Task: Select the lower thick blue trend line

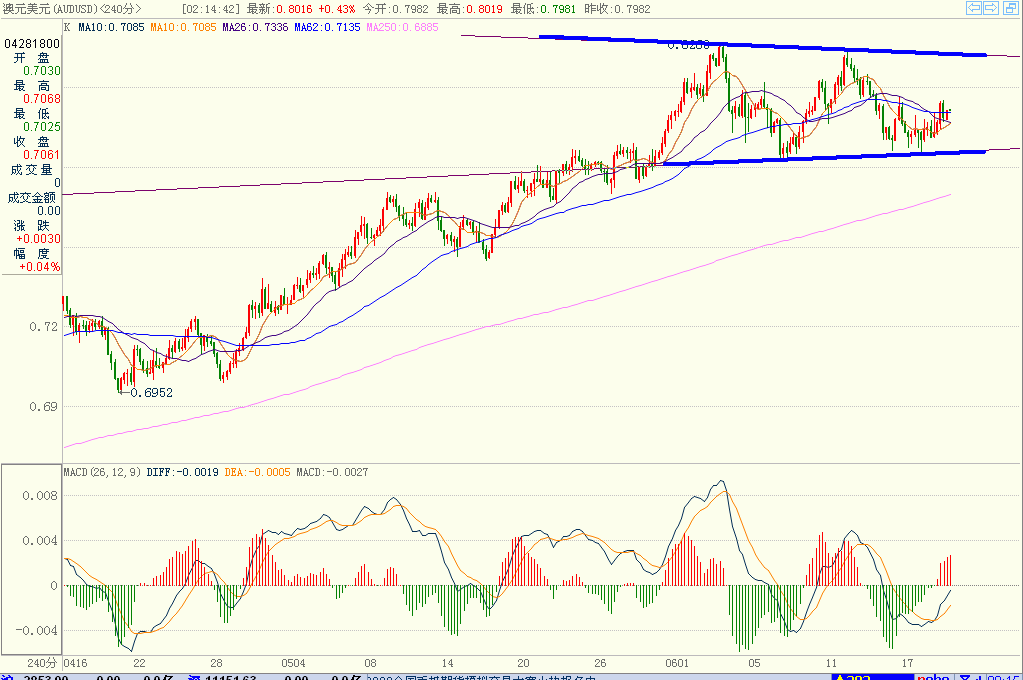Action: pos(823,157)
